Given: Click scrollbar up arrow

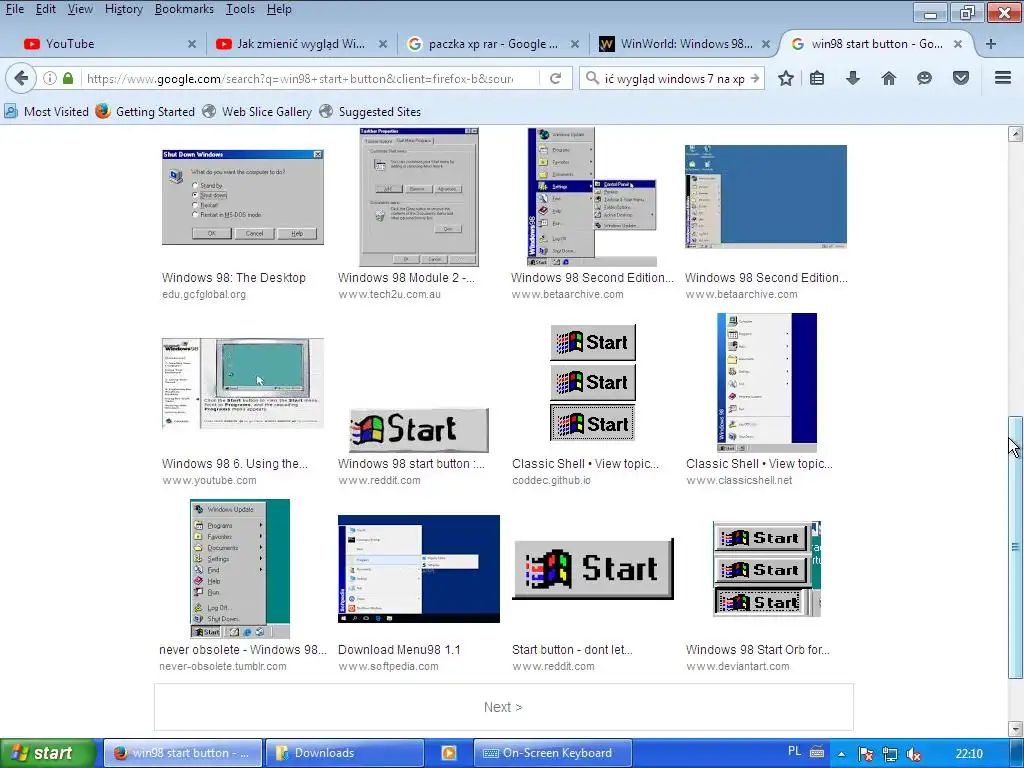Looking at the screenshot, I should click(1015, 134).
